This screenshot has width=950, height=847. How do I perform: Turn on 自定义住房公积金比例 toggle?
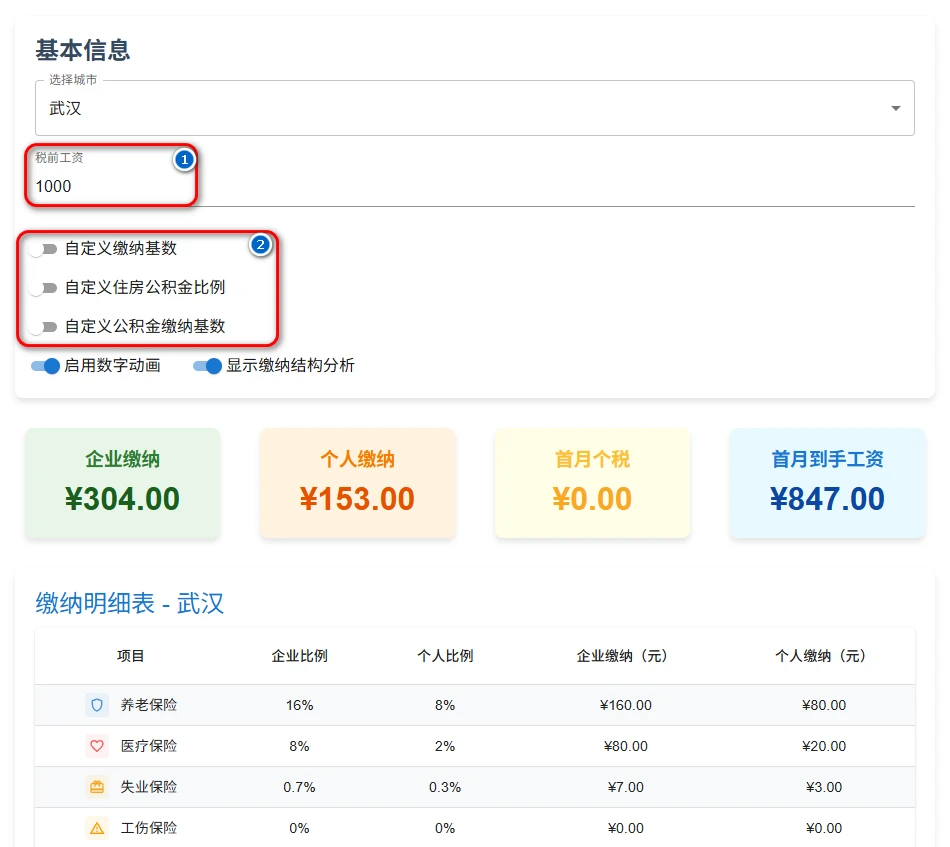43,288
